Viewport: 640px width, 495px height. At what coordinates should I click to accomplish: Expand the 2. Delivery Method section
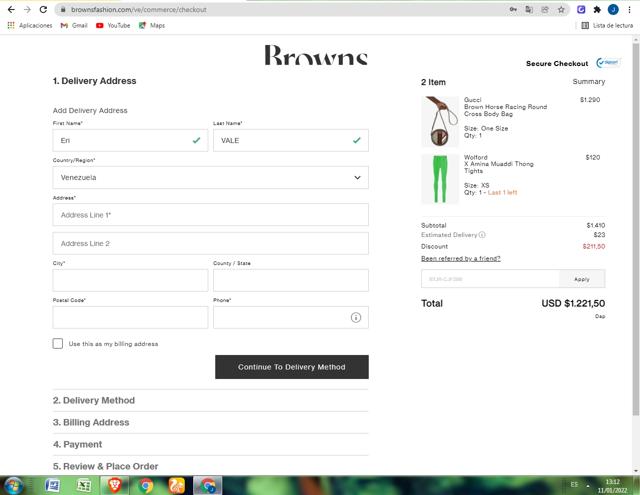(x=211, y=400)
